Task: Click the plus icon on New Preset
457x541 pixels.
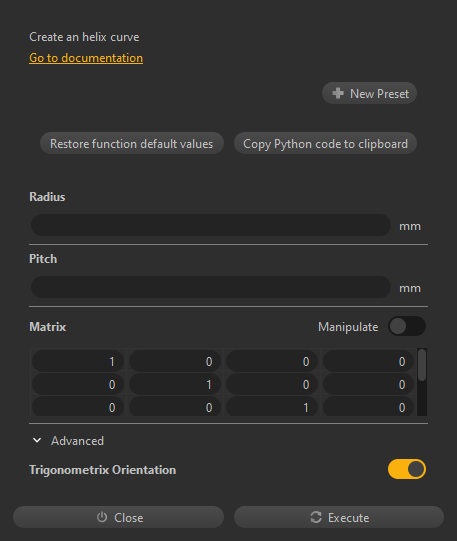Action: [338, 93]
